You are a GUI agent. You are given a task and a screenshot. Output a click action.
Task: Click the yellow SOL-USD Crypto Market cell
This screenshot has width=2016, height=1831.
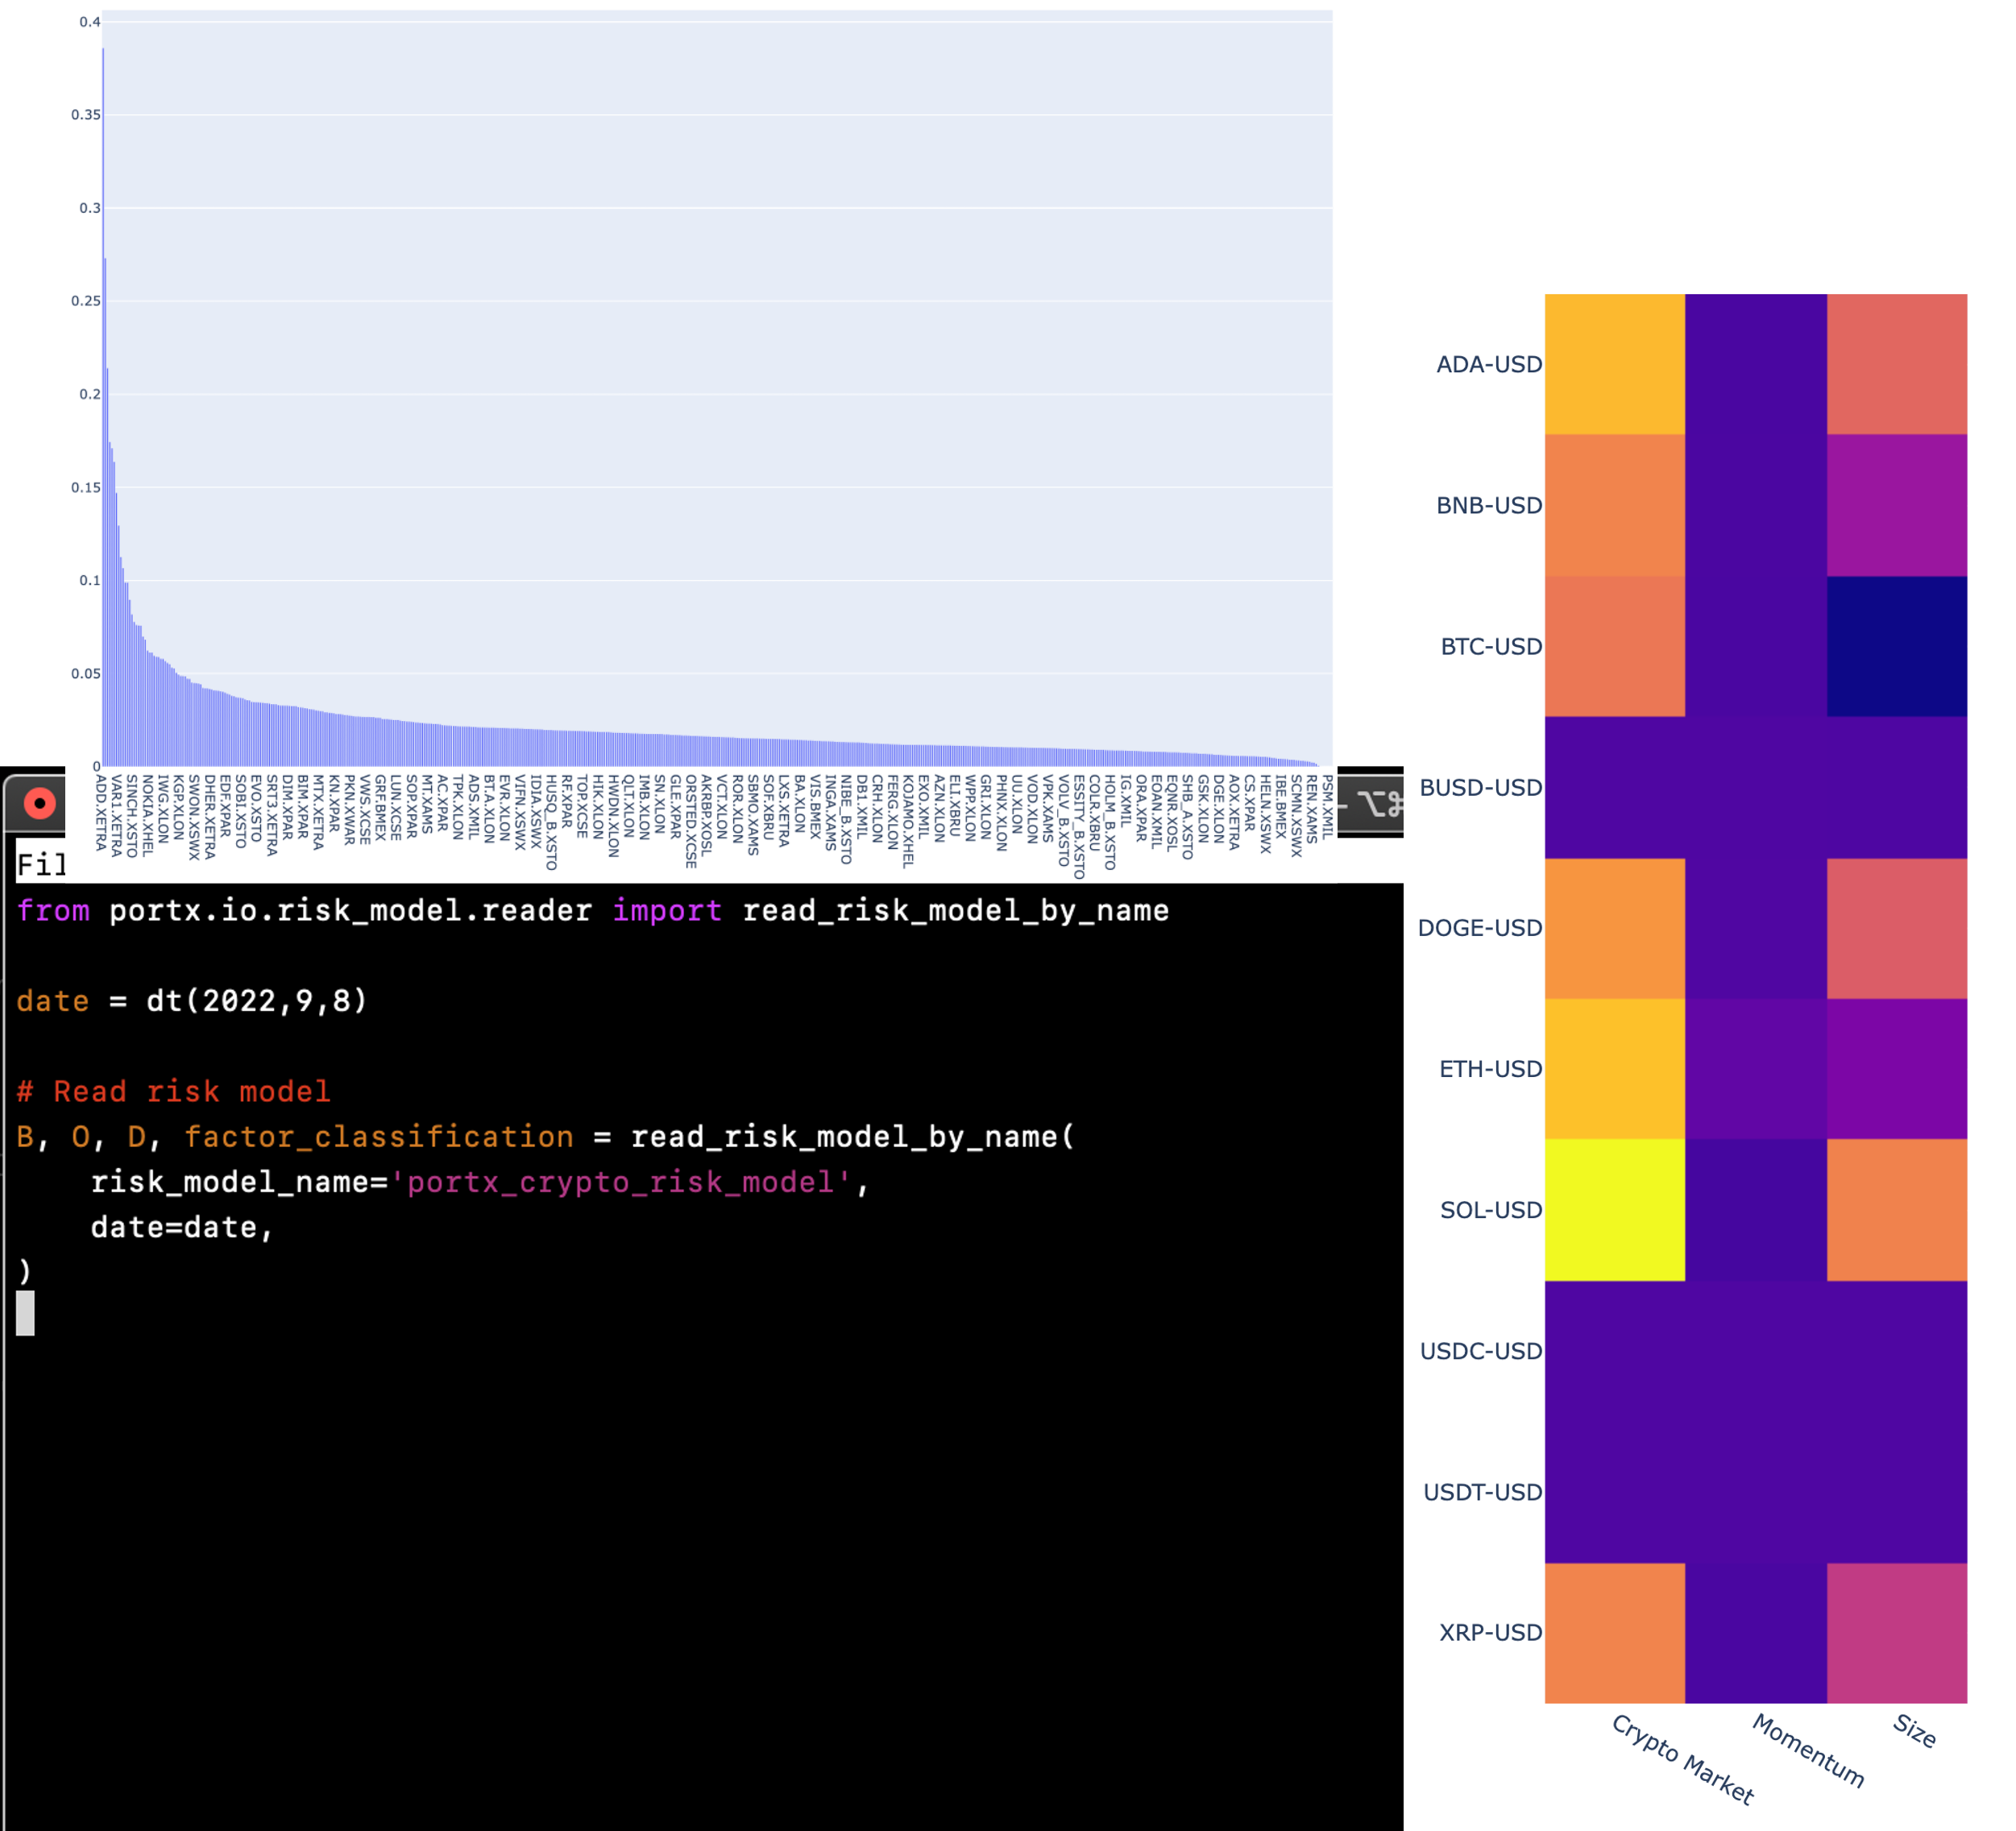pos(1616,1209)
